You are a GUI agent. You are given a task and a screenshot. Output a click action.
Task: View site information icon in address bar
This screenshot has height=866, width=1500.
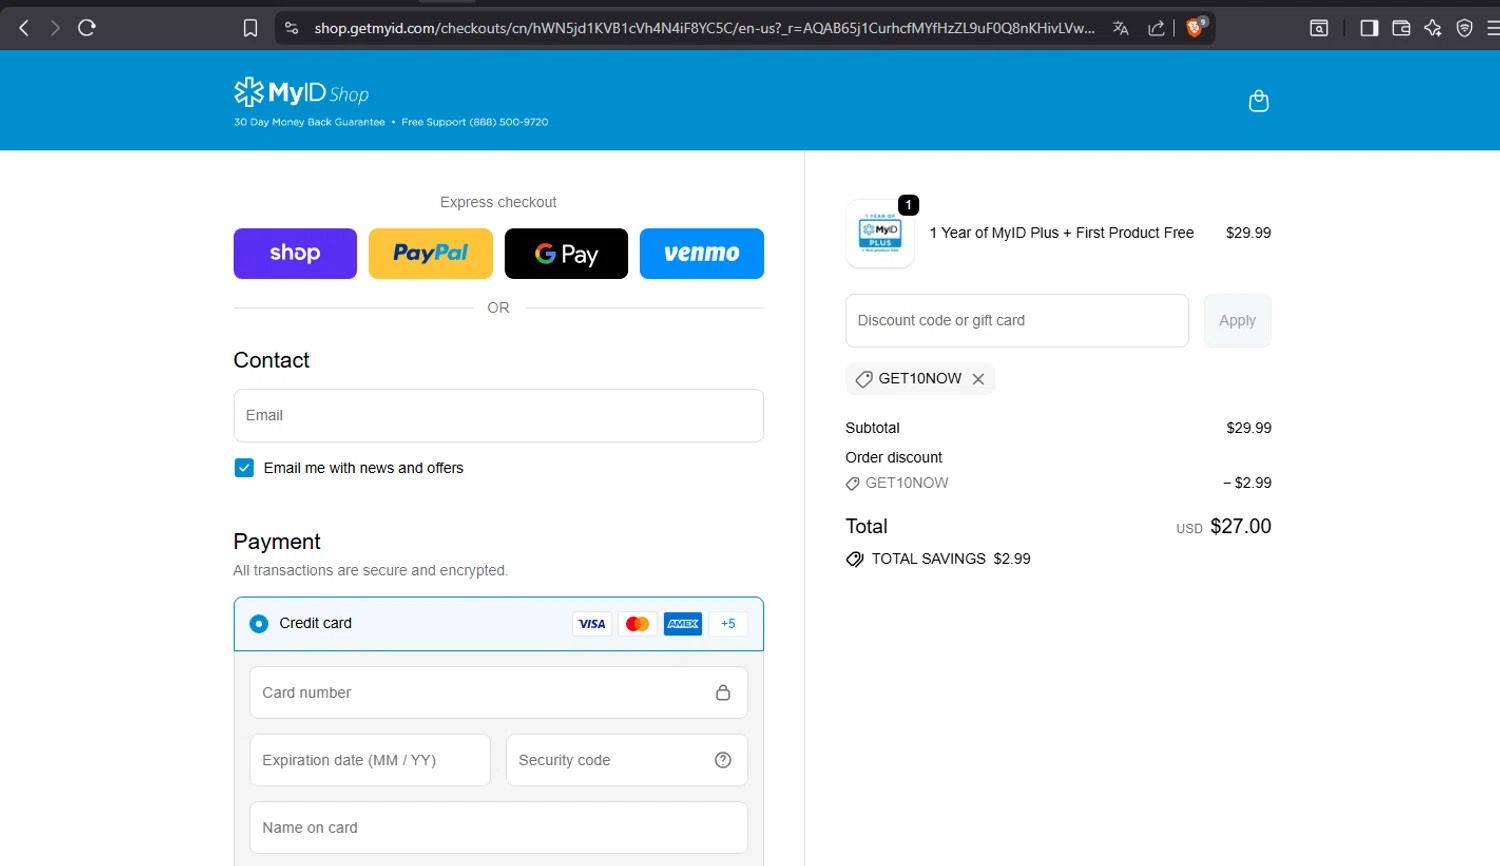(x=292, y=28)
